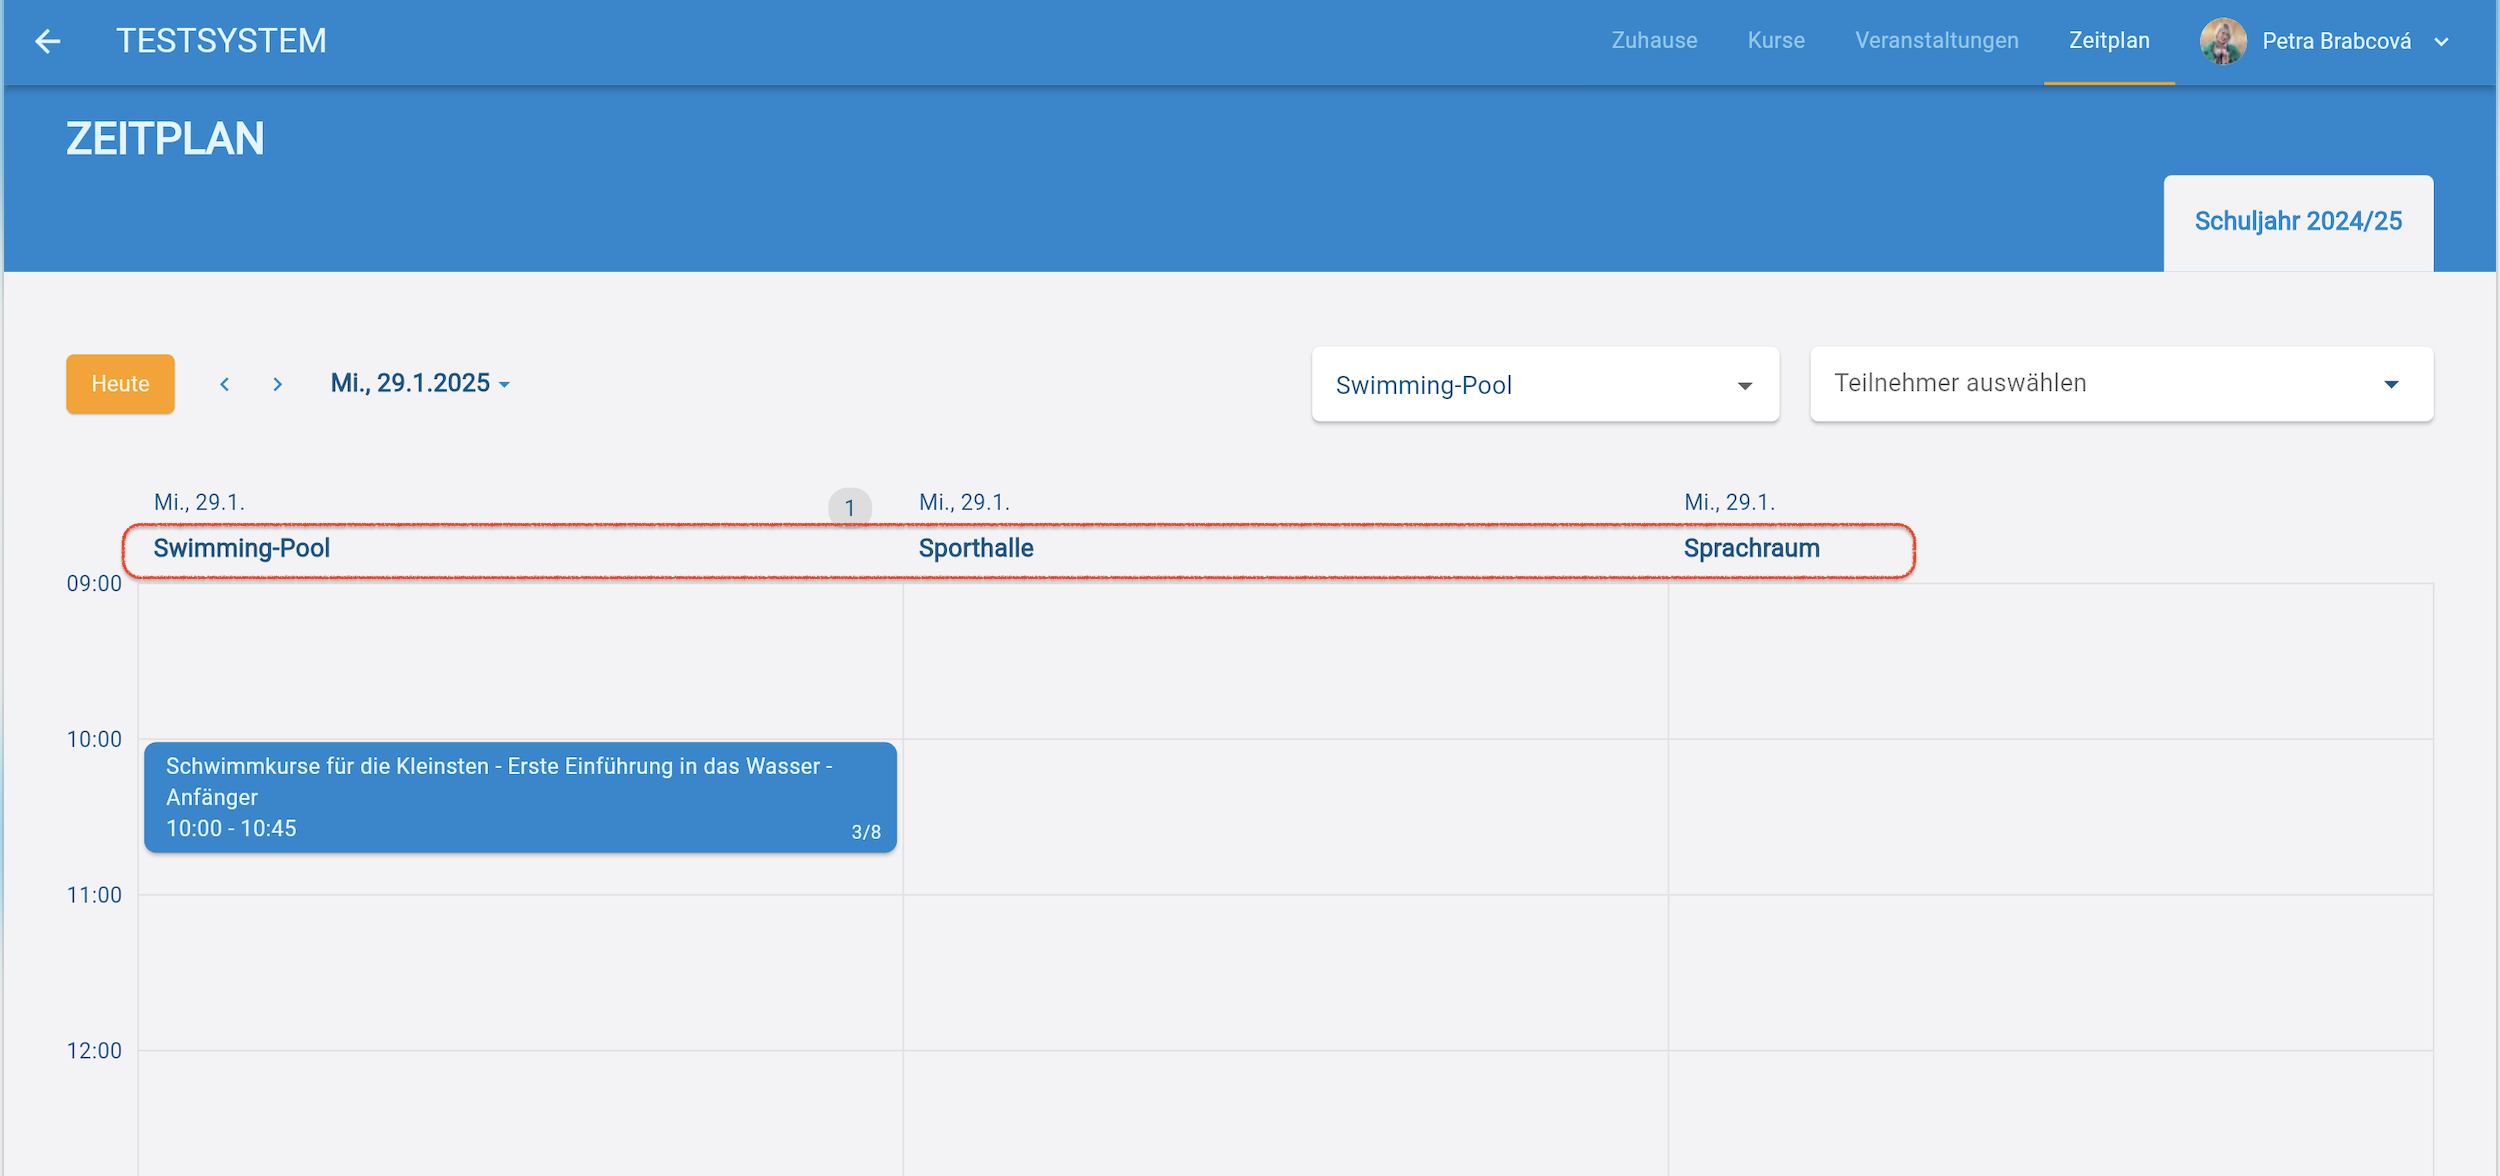
Task: Open the Swimming-Pool location dropdown
Action: tap(1545, 385)
